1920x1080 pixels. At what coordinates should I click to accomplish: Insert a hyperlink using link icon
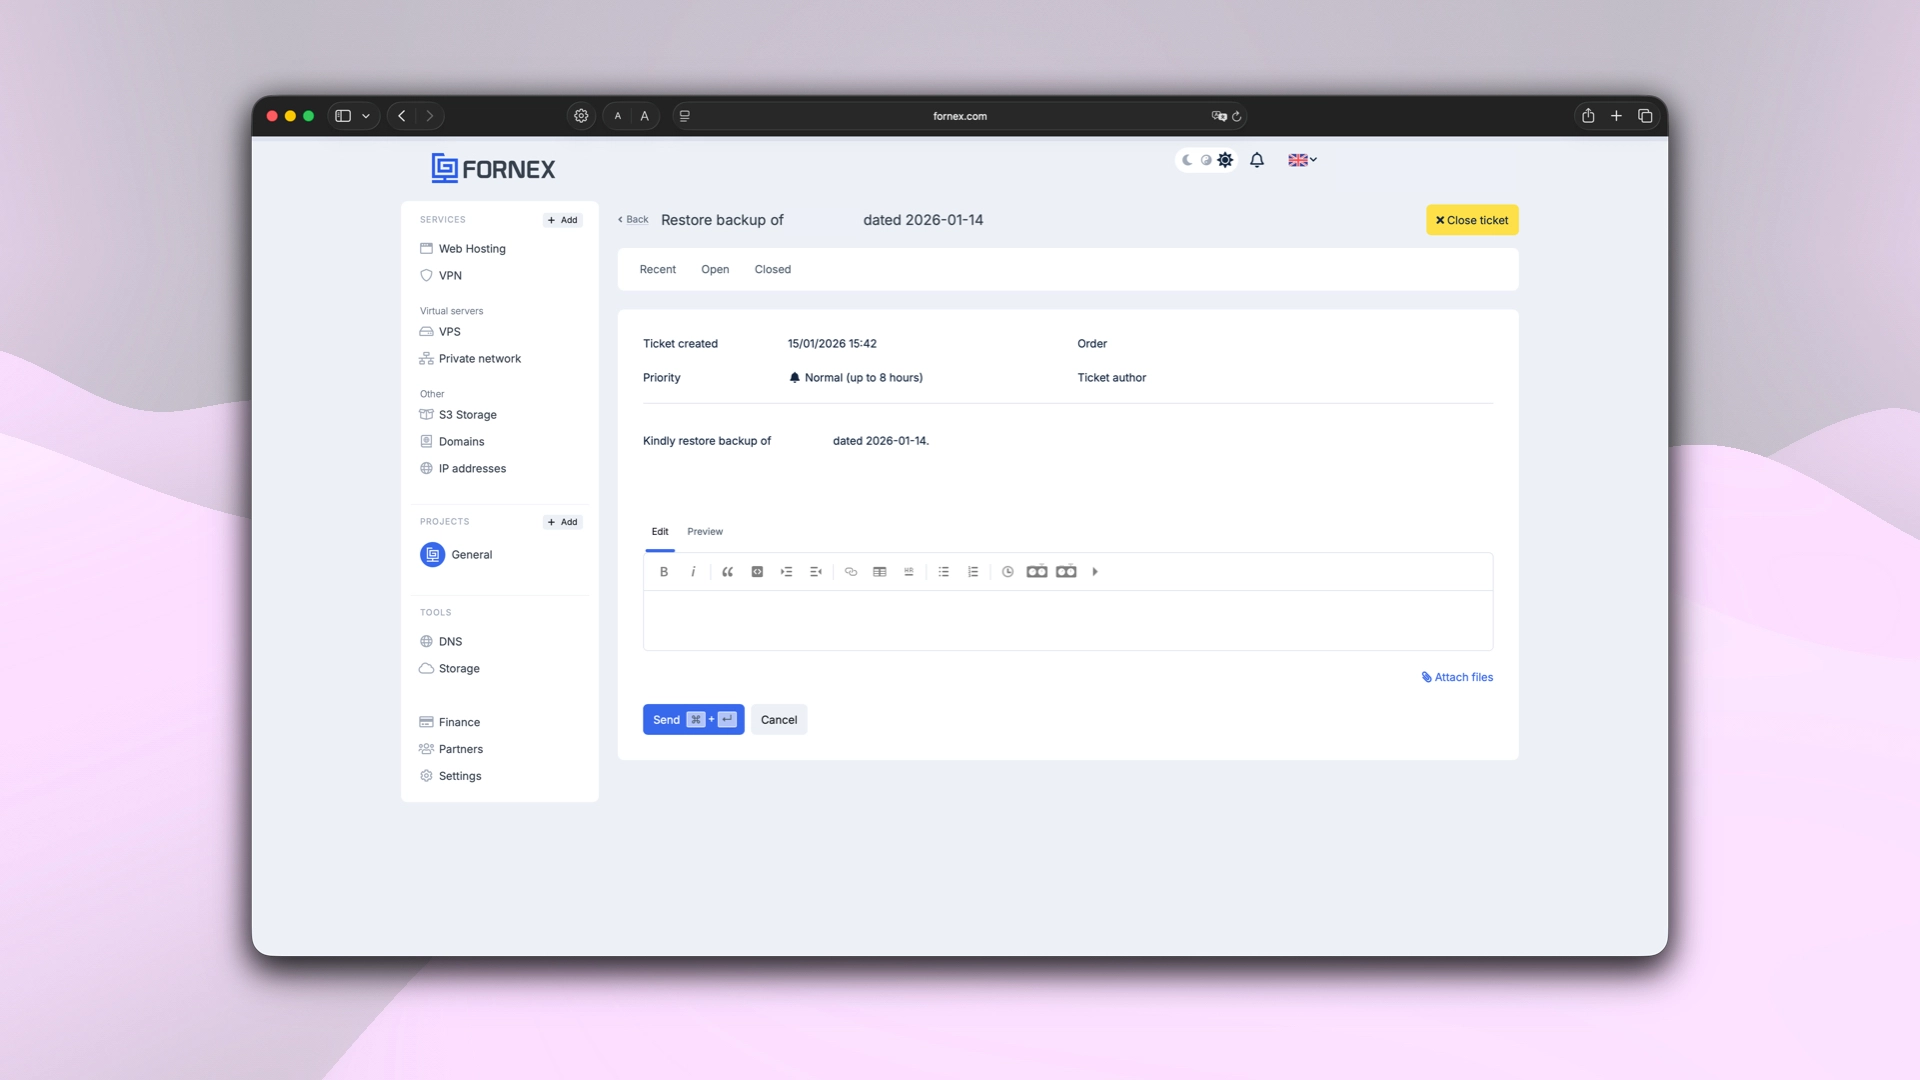click(x=851, y=572)
